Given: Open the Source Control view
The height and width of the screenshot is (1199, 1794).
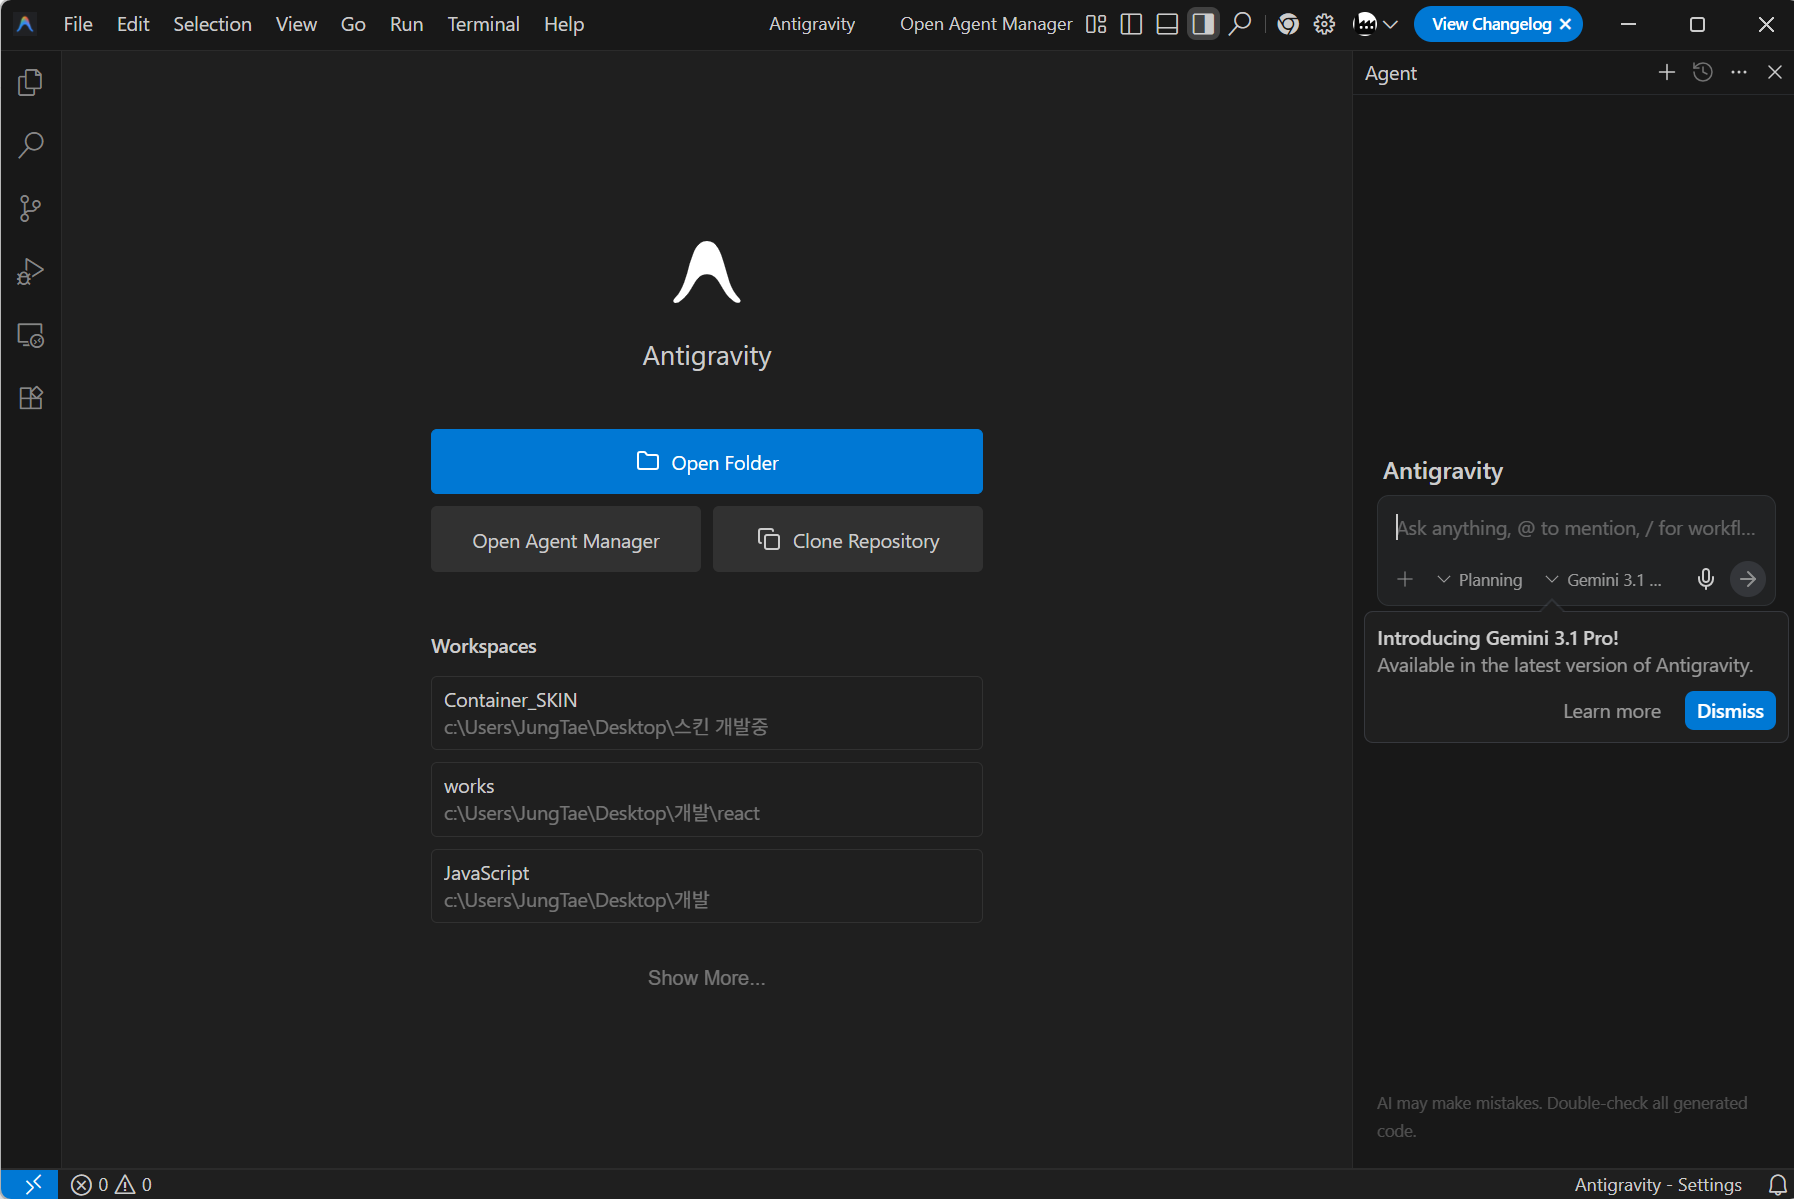Looking at the screenshot, I should [x=30, y=208].
